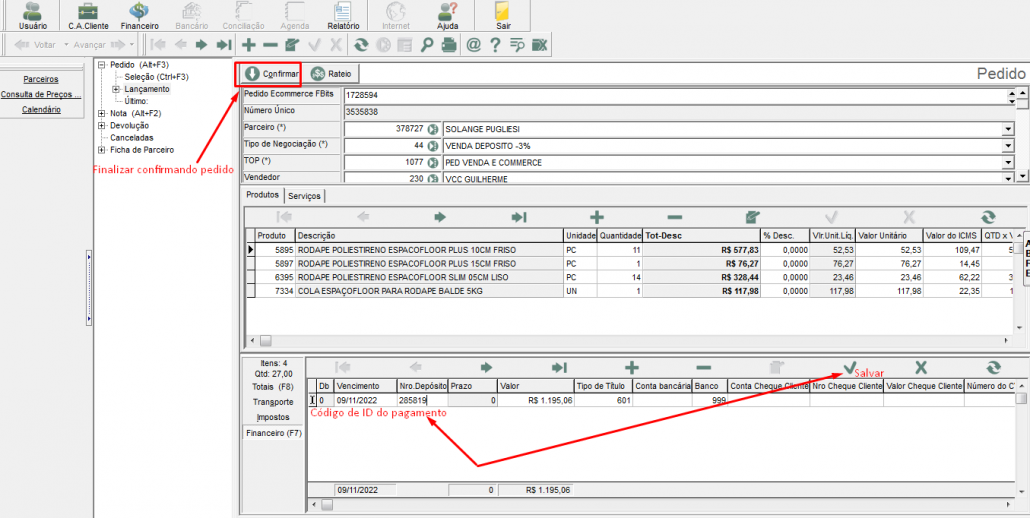Click the Sair exit icon
This screenshot has height=518, width=1030.
(x=503, y=15)
